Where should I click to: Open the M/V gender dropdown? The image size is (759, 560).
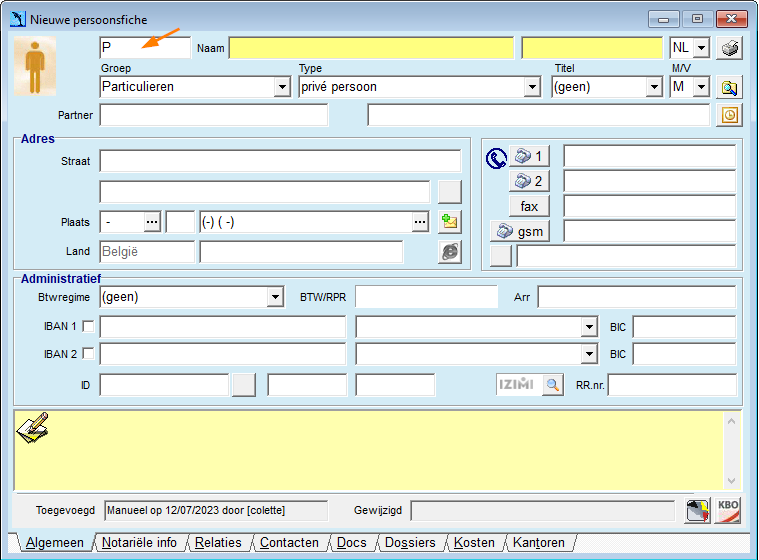click(x=701, y=87)
